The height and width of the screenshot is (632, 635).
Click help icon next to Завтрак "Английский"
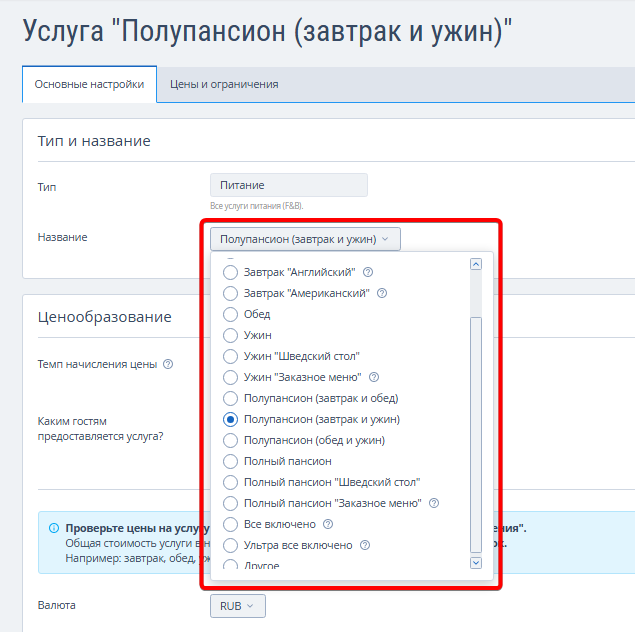[x=368, y=272]
